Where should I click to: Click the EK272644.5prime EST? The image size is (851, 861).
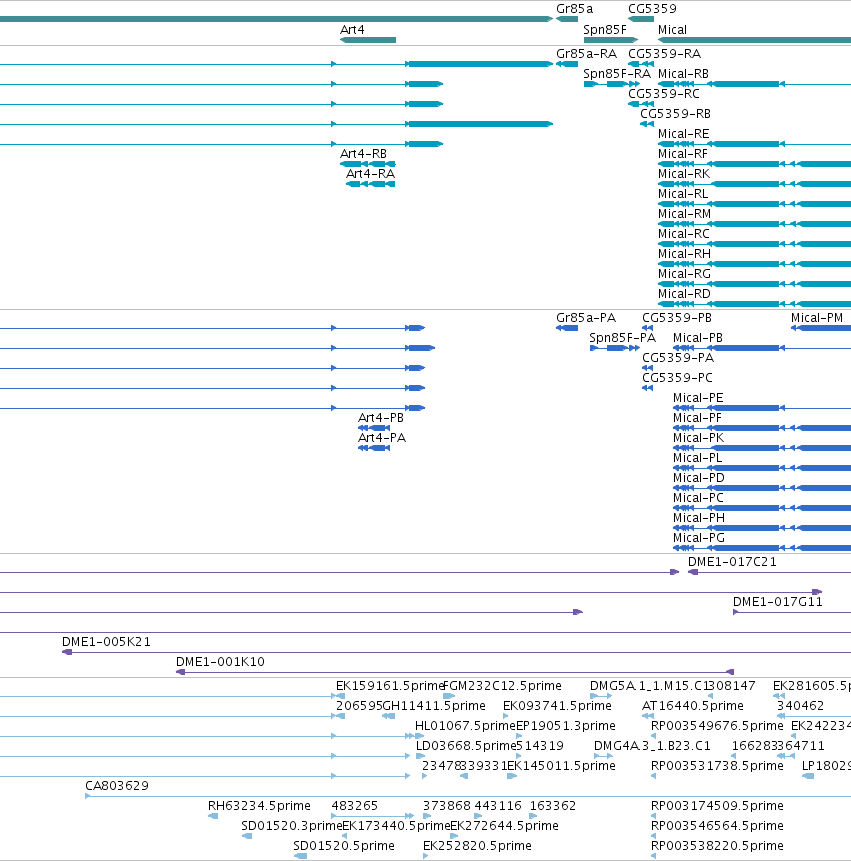click(x=454, y=836)
